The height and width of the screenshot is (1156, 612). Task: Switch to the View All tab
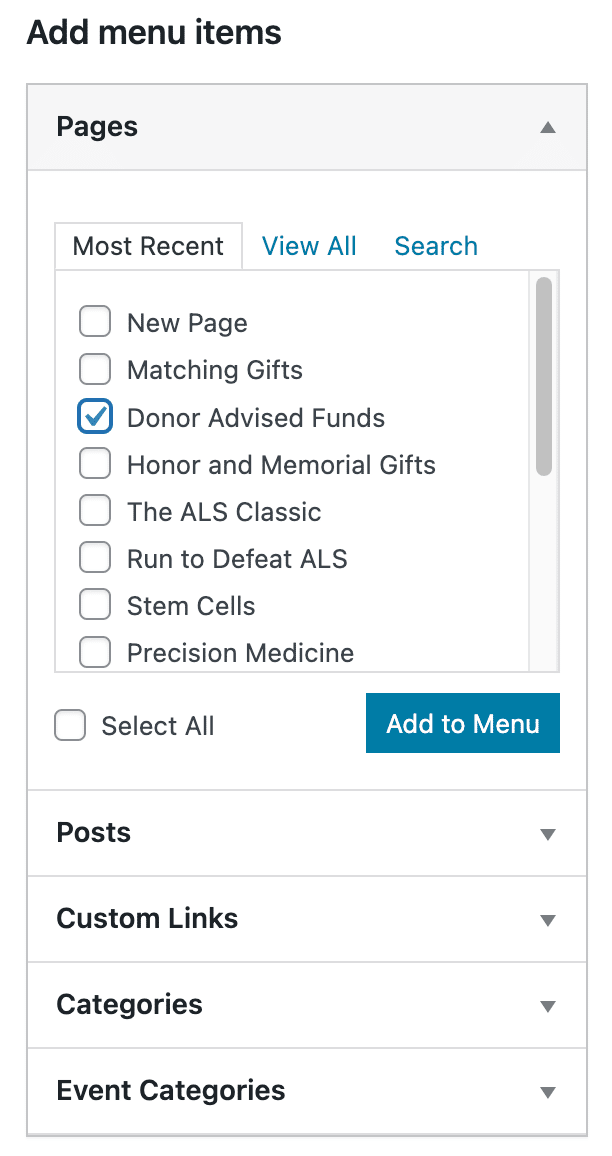pyautogui.click(x=309, y=246)
